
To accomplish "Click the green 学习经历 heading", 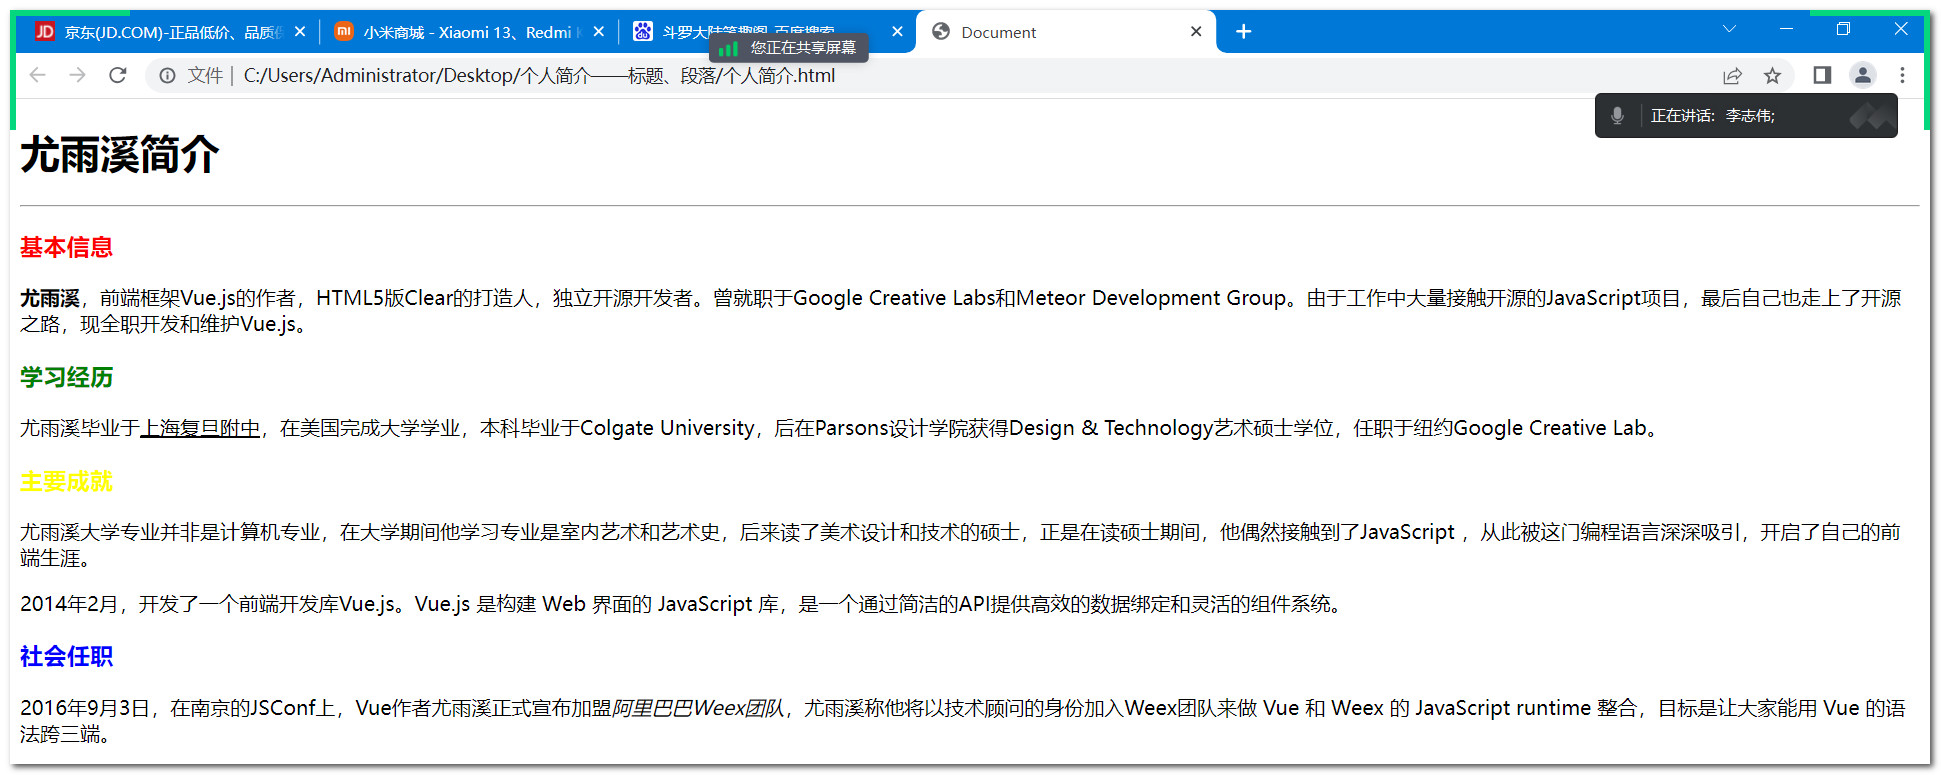I will coord(66,377).
